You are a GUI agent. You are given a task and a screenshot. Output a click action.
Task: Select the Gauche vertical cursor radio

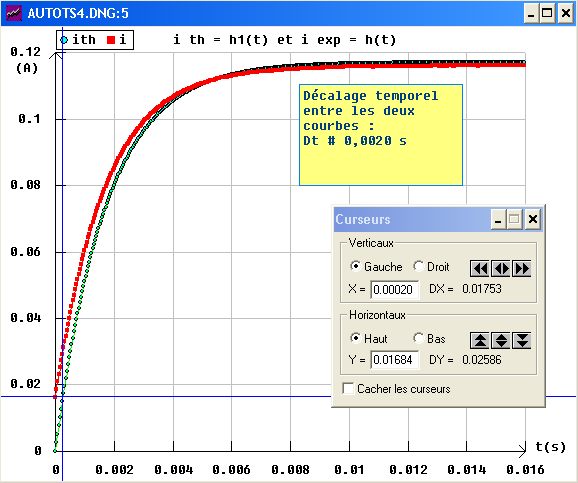355,266
